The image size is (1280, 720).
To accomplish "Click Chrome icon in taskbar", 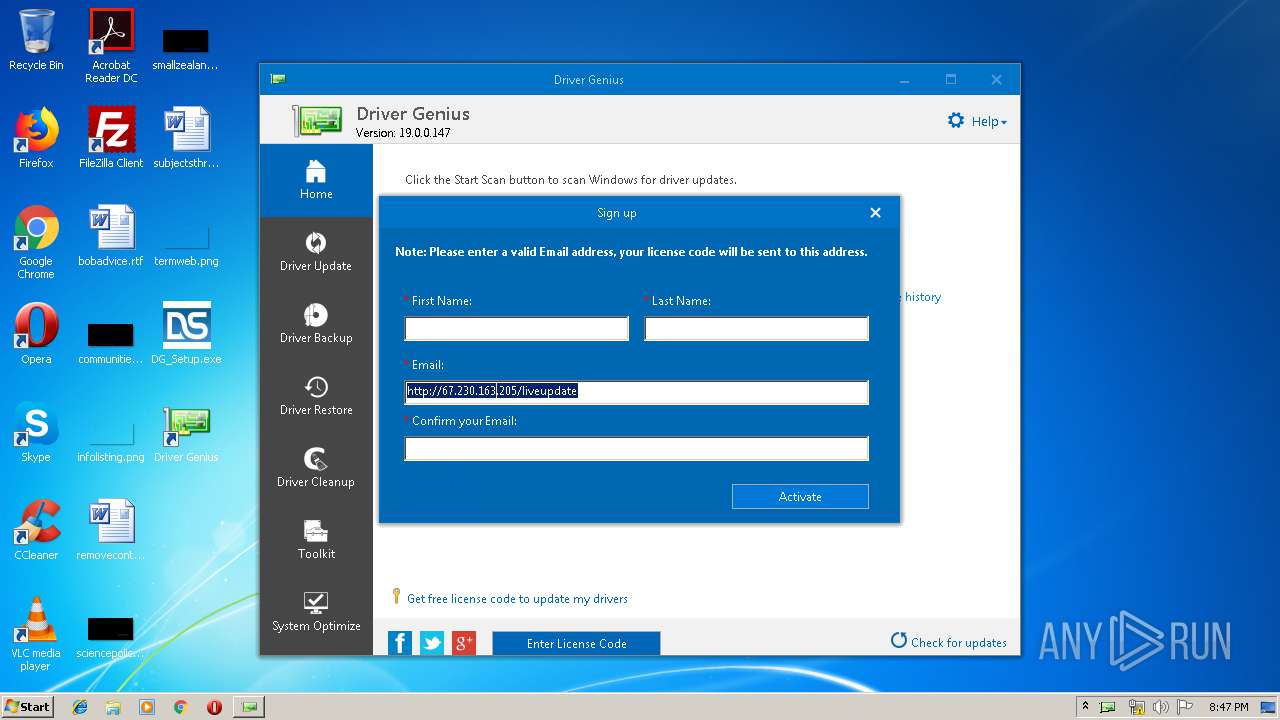I will [181, 707].
